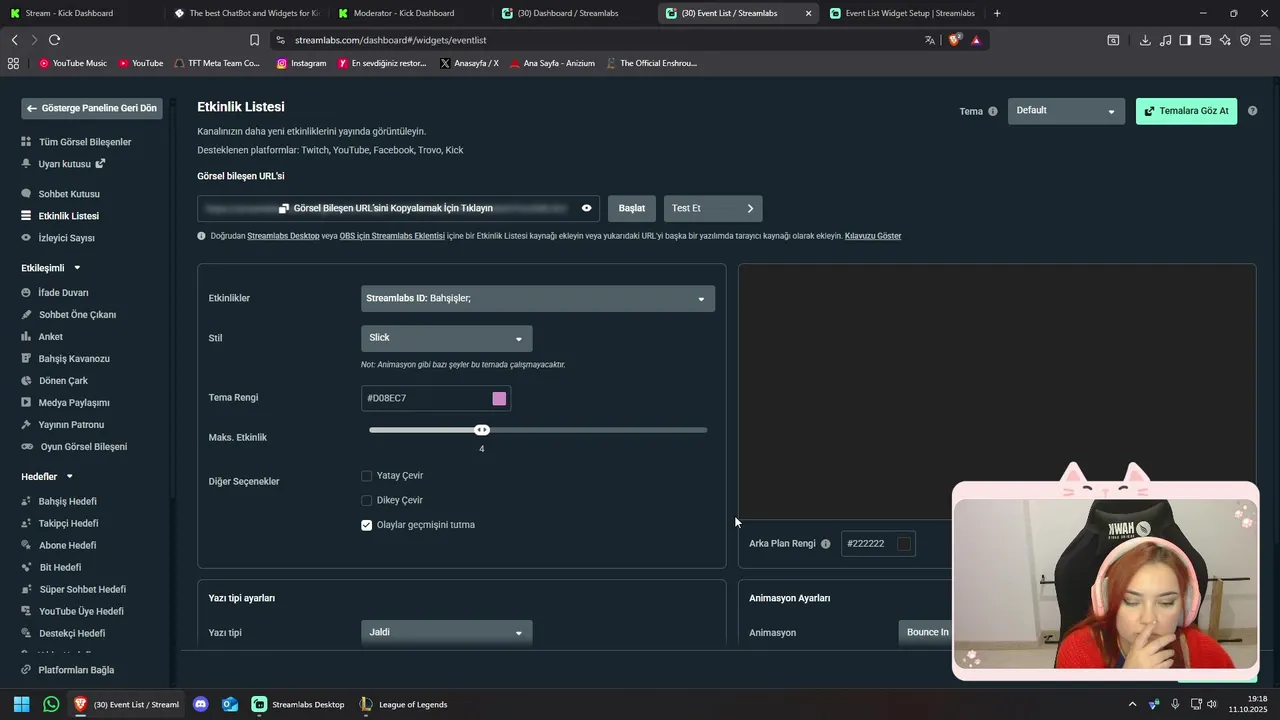Viewport: 1280px width, 720px height.
Task: Open the browser hamburger main menu
Action: (1265, 40)
